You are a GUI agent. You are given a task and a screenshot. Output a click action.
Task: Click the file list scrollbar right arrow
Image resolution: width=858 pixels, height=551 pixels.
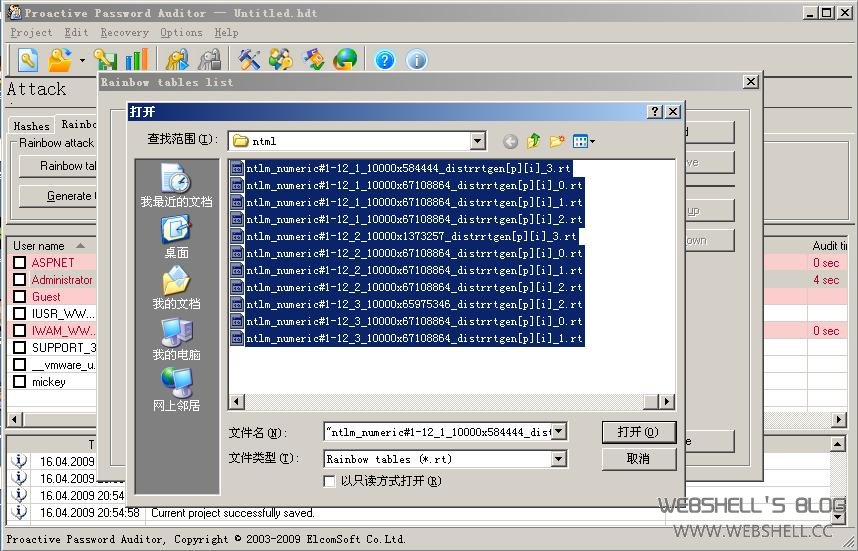[666, 402]
